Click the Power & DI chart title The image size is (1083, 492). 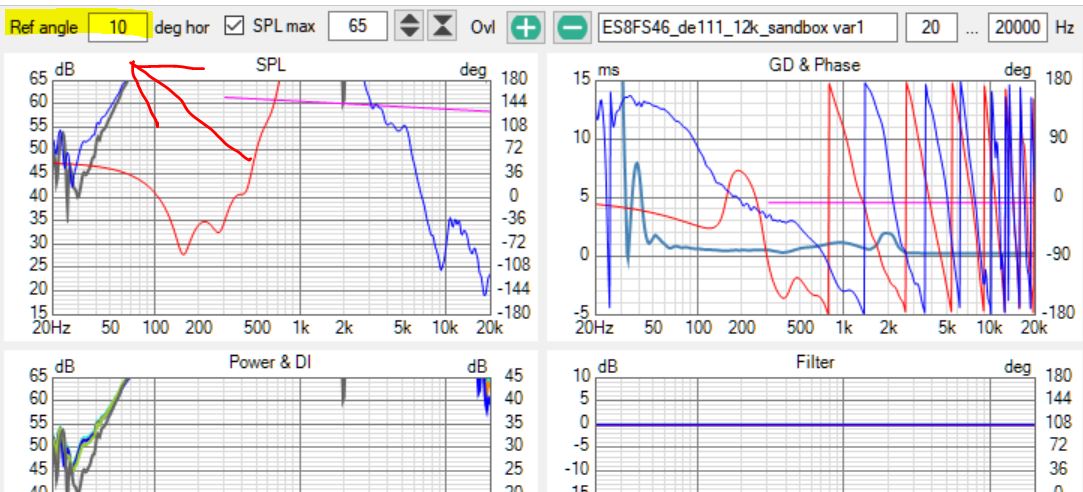[270, 361]
